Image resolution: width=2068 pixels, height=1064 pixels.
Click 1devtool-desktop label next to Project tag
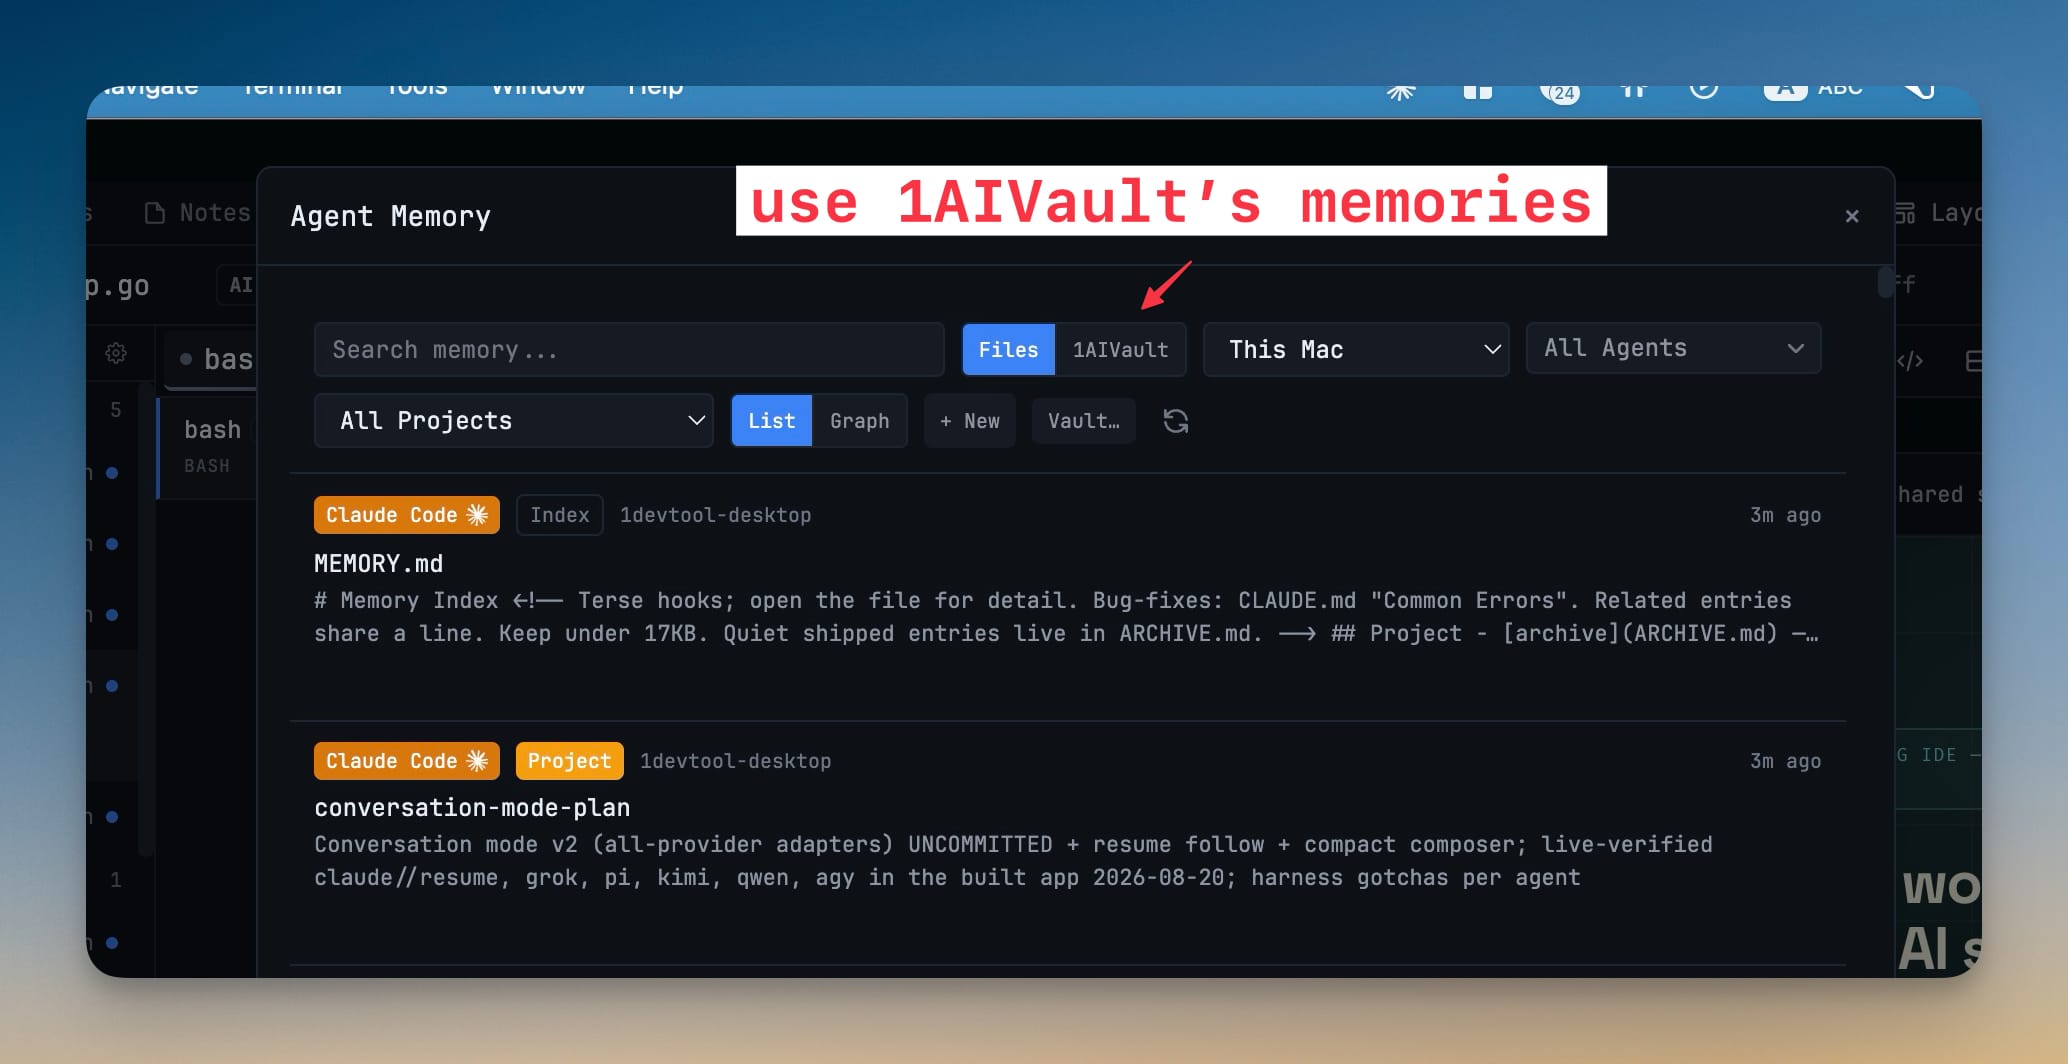[736, 761]
